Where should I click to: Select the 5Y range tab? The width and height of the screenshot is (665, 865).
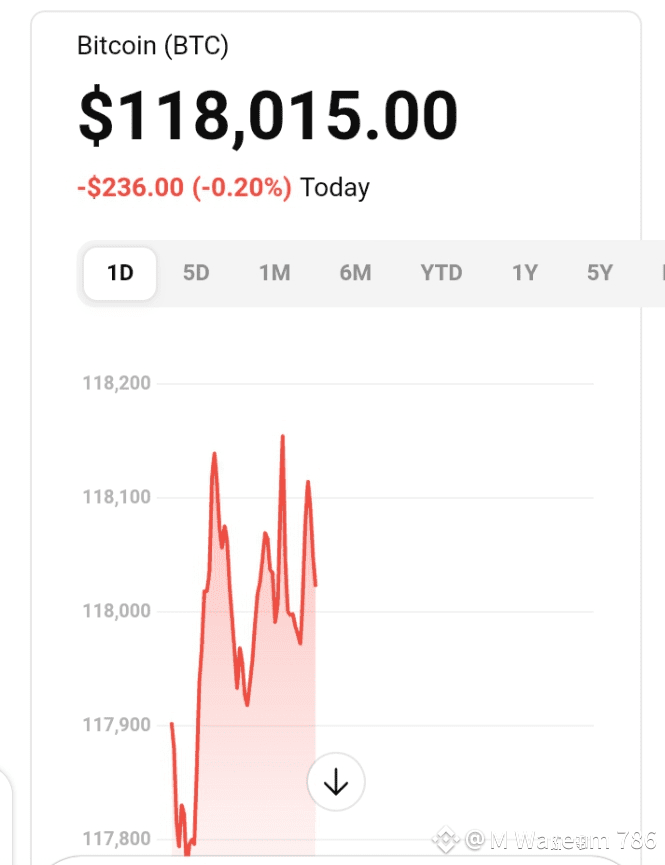tap(599, 273)
